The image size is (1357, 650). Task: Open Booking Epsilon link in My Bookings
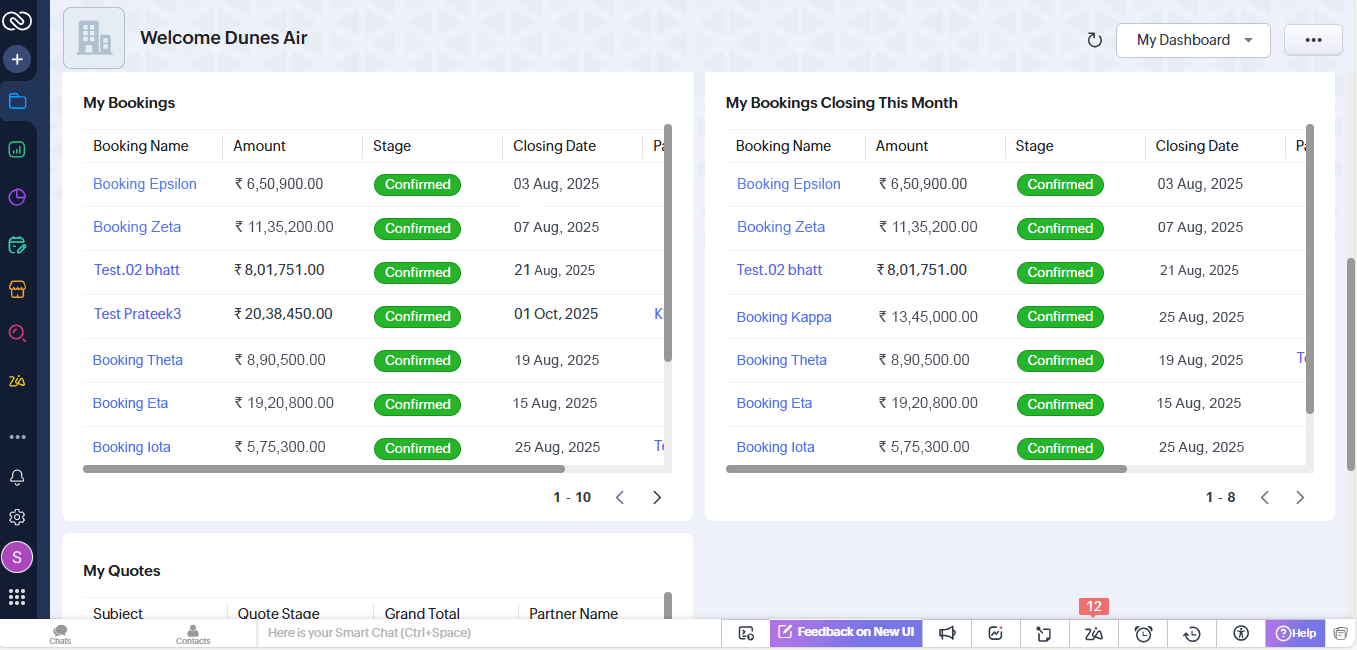(x=145, y=184)
